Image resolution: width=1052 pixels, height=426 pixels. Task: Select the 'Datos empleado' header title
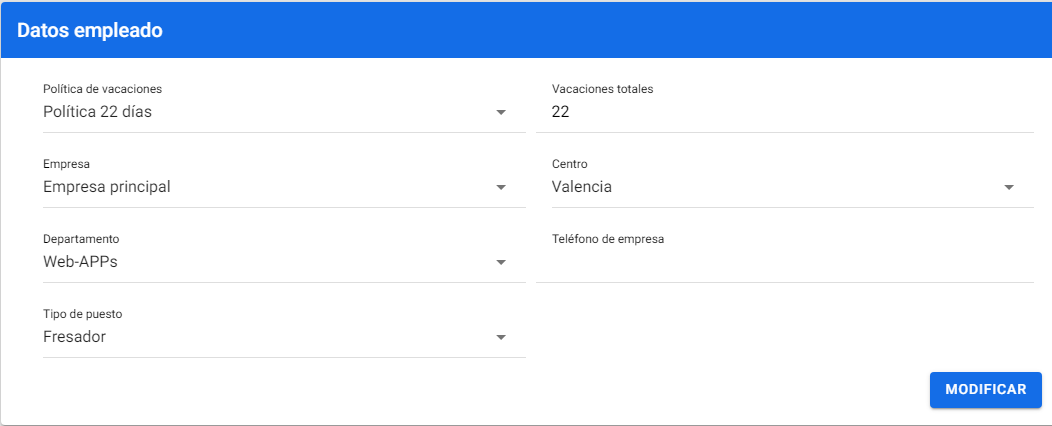point(90,31)
